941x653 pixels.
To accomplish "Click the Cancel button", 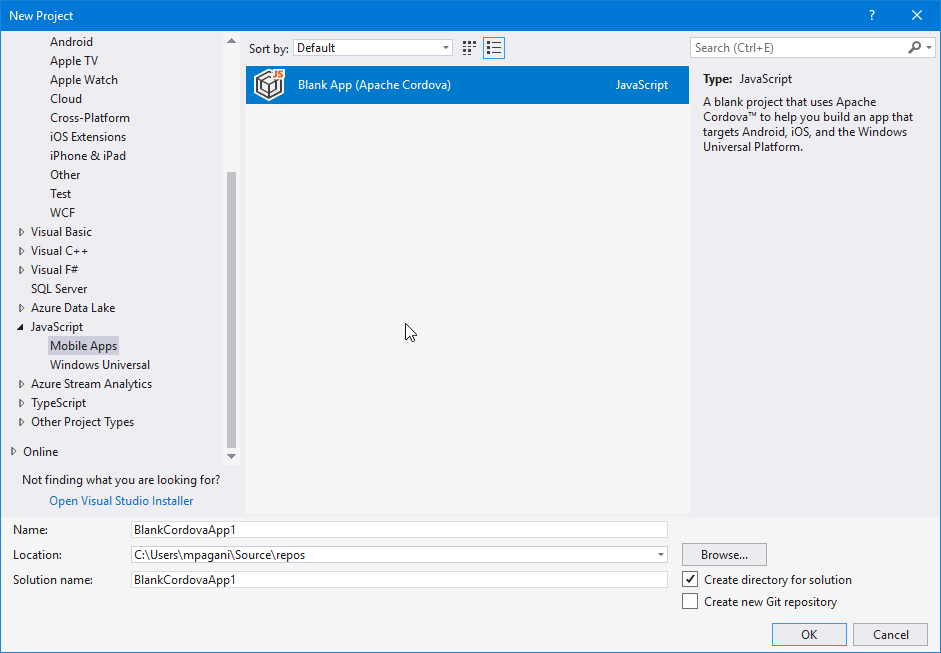I will coord(891,634).
